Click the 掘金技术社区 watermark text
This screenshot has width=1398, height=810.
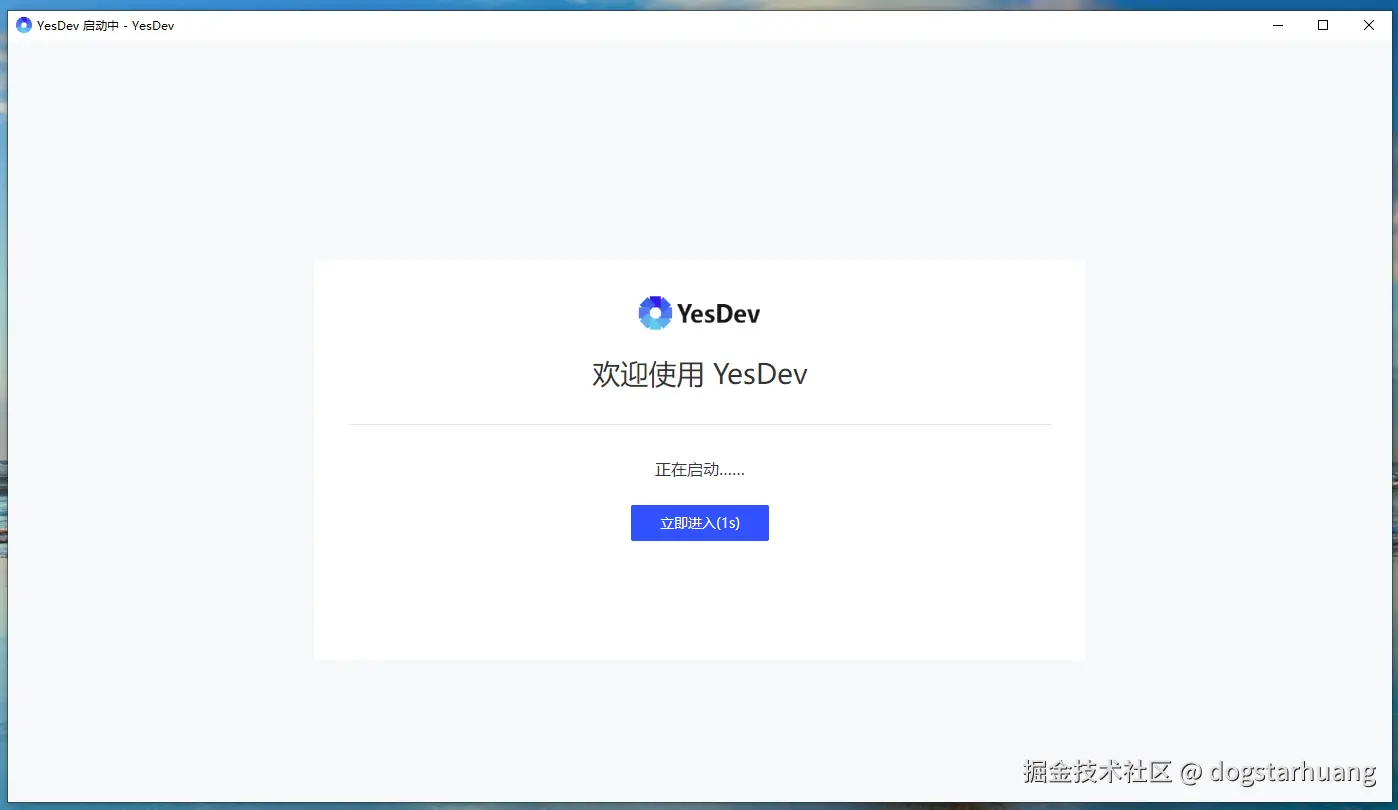click(1097, 772)
